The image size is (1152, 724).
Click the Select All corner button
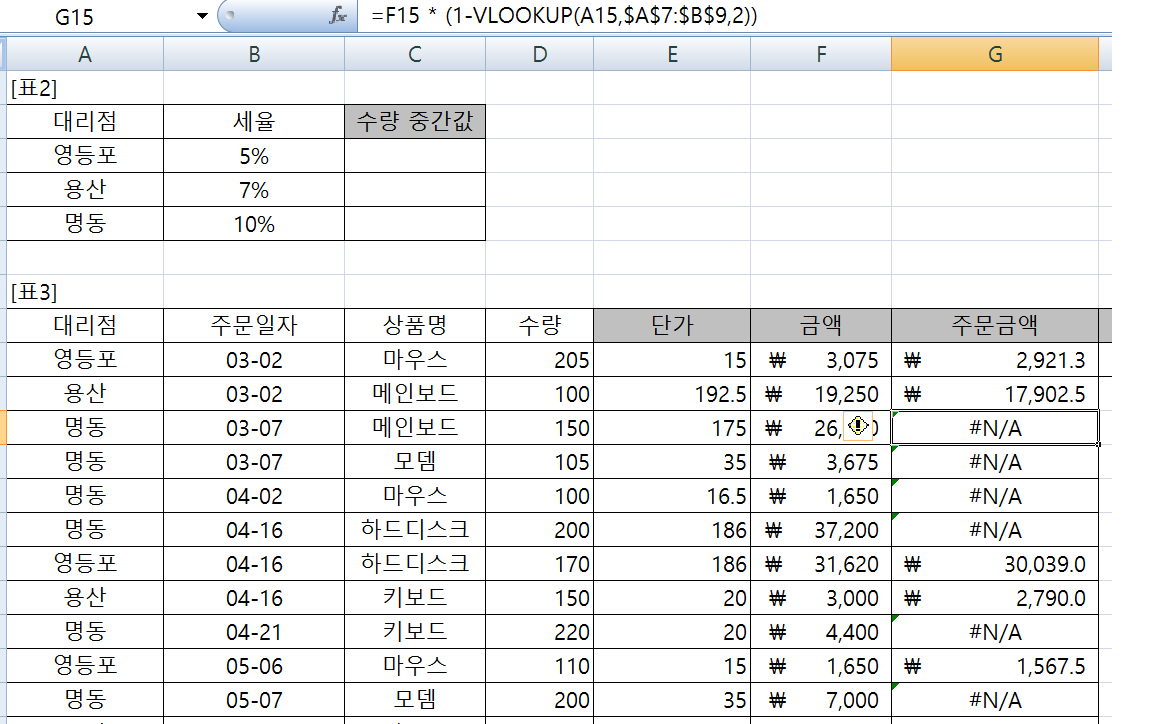pos(3,54)
